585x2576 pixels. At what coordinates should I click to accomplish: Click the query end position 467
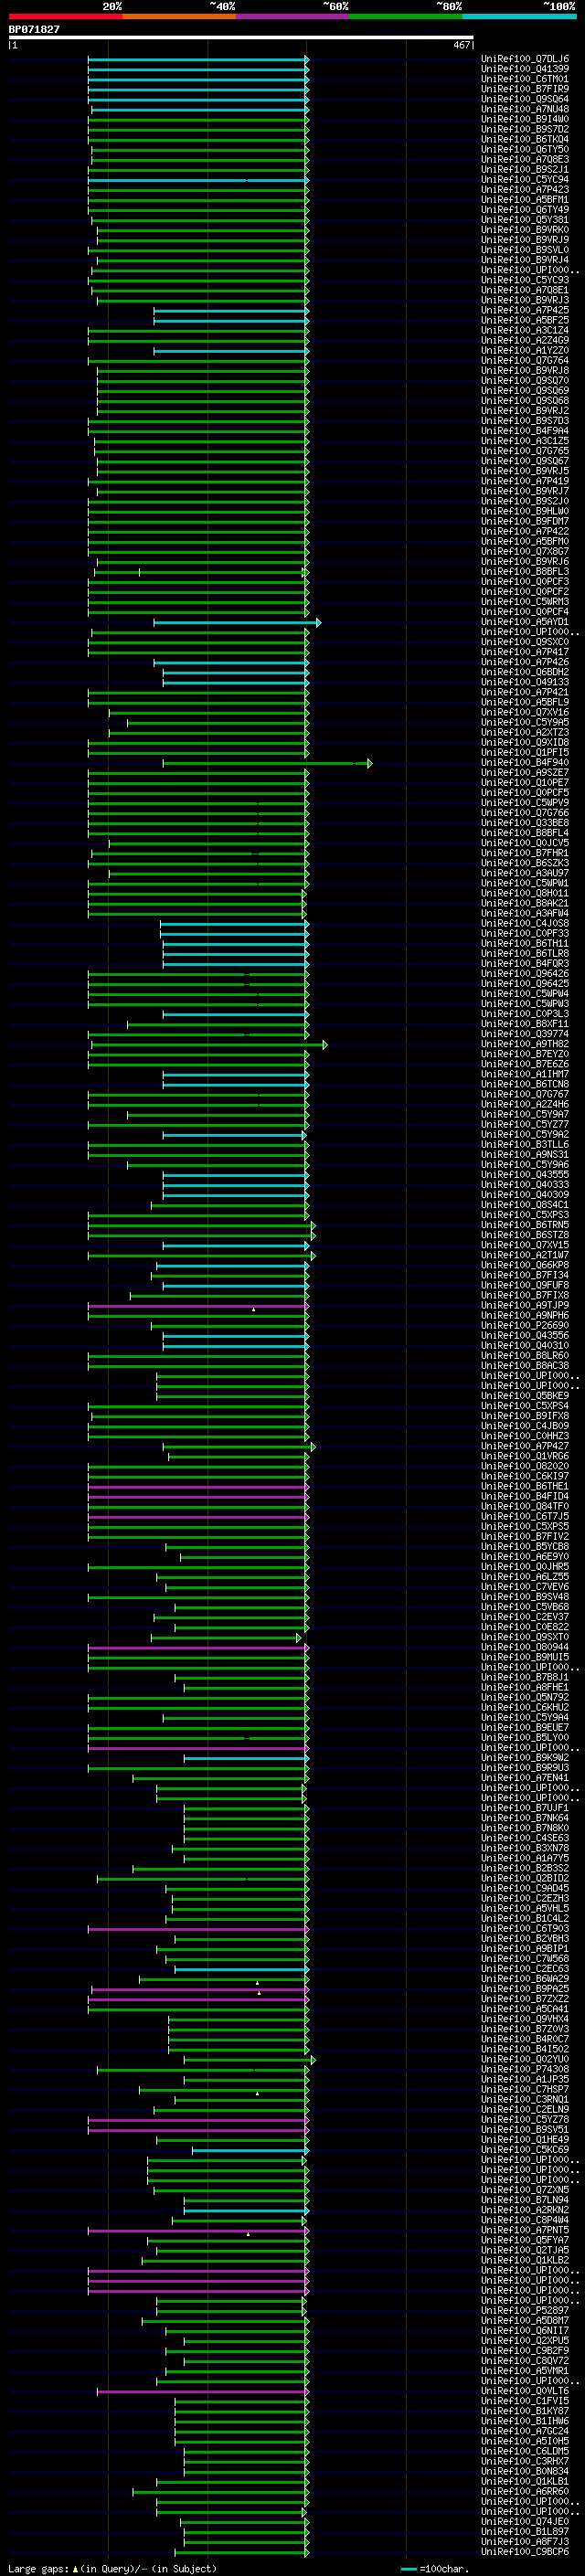[461, 45]
